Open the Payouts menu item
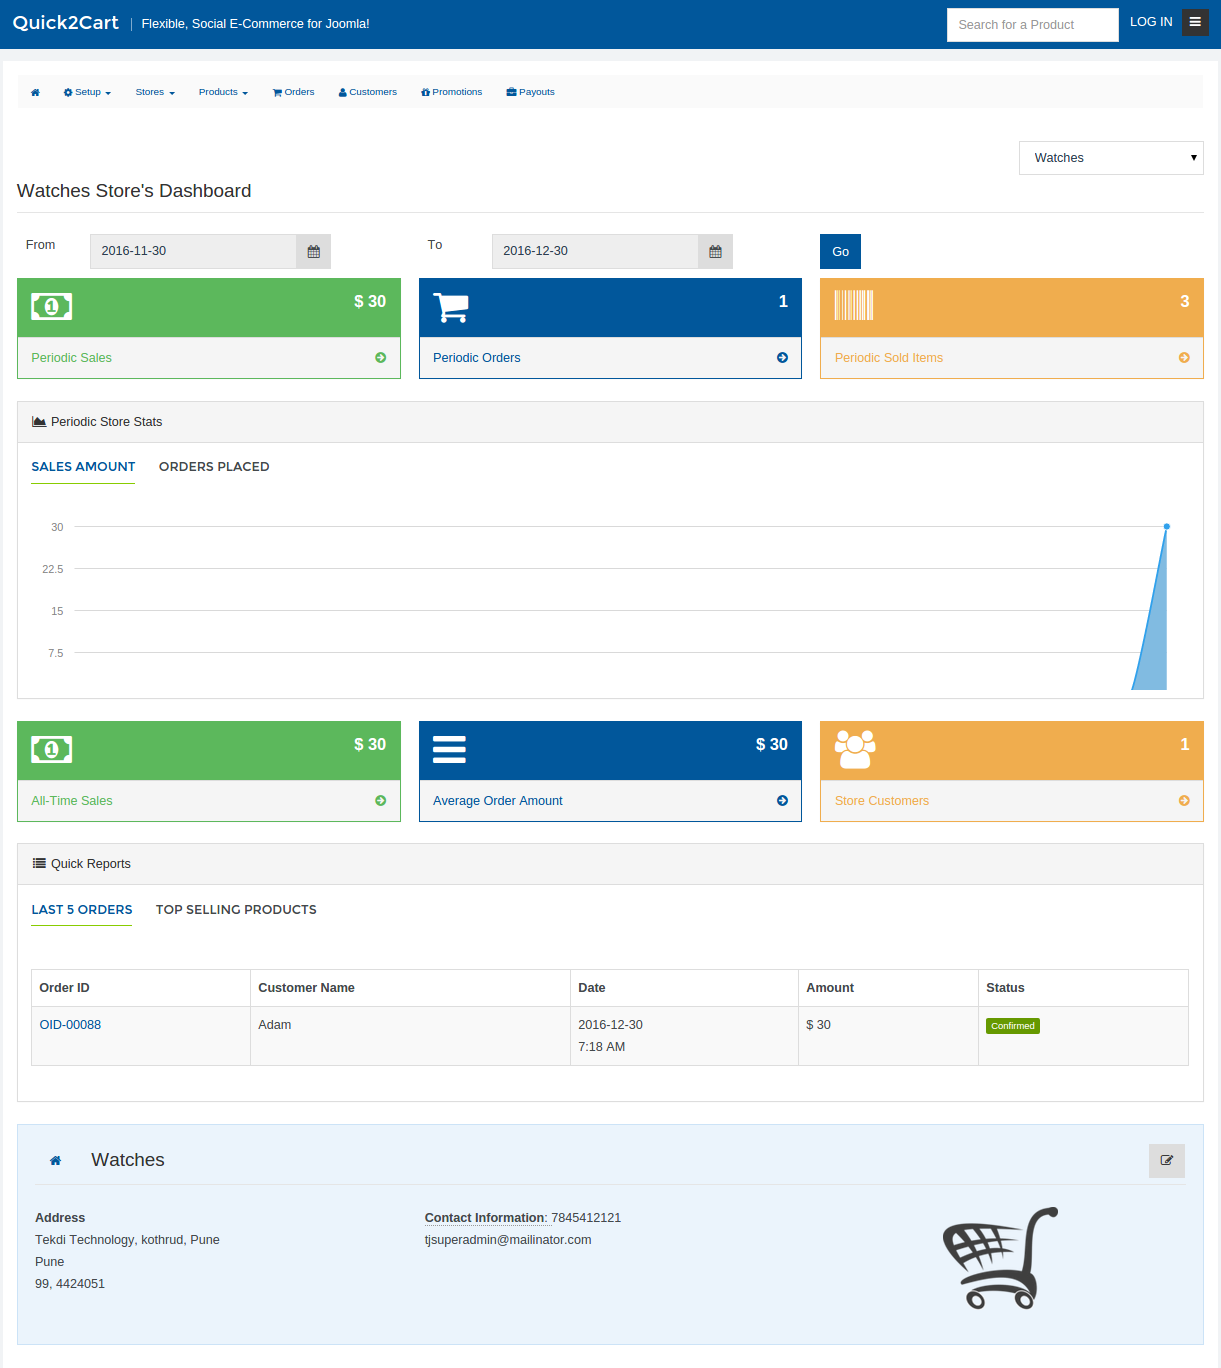The image size is (1221, 1368). (x=531, y=92)
